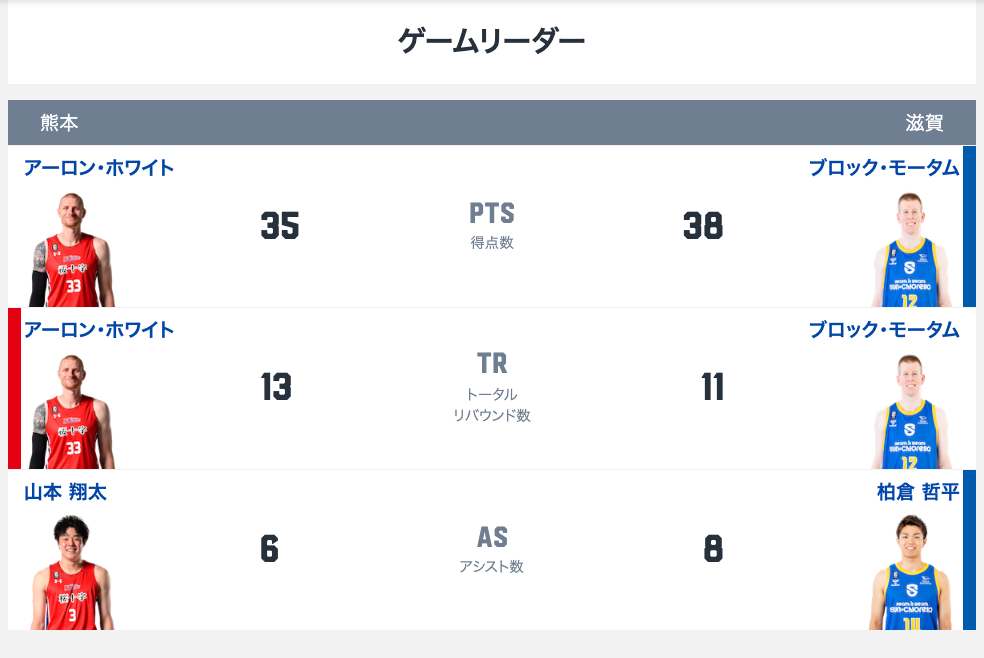Click Aaron White's photo in TR row
The width and height of the screenshot is (984, 658).
[x=72, y=412]
